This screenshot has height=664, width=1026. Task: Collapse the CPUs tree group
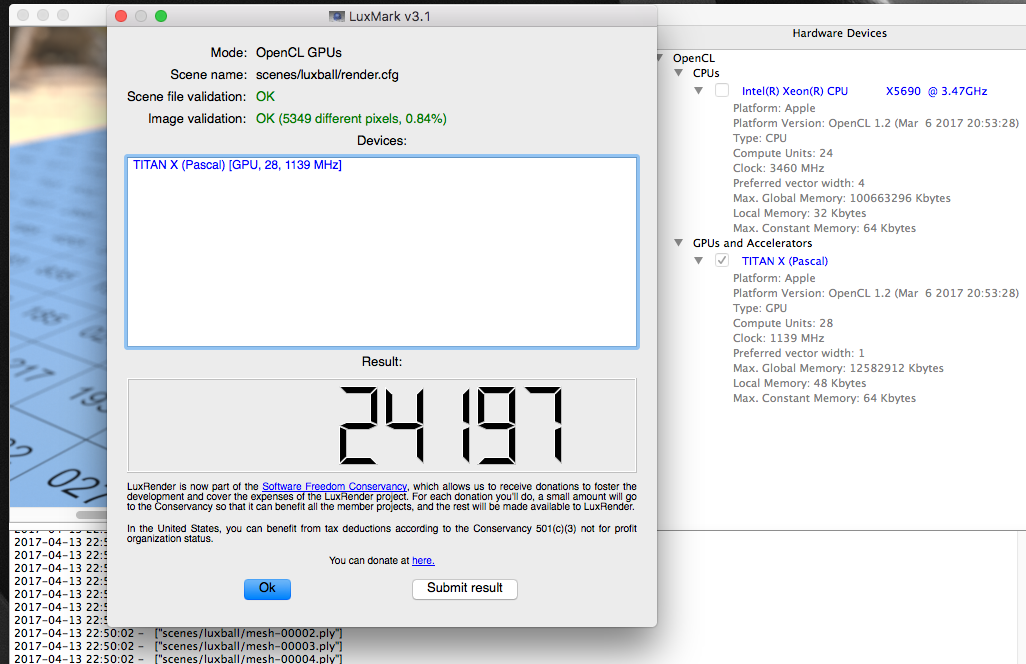[679, 73]
